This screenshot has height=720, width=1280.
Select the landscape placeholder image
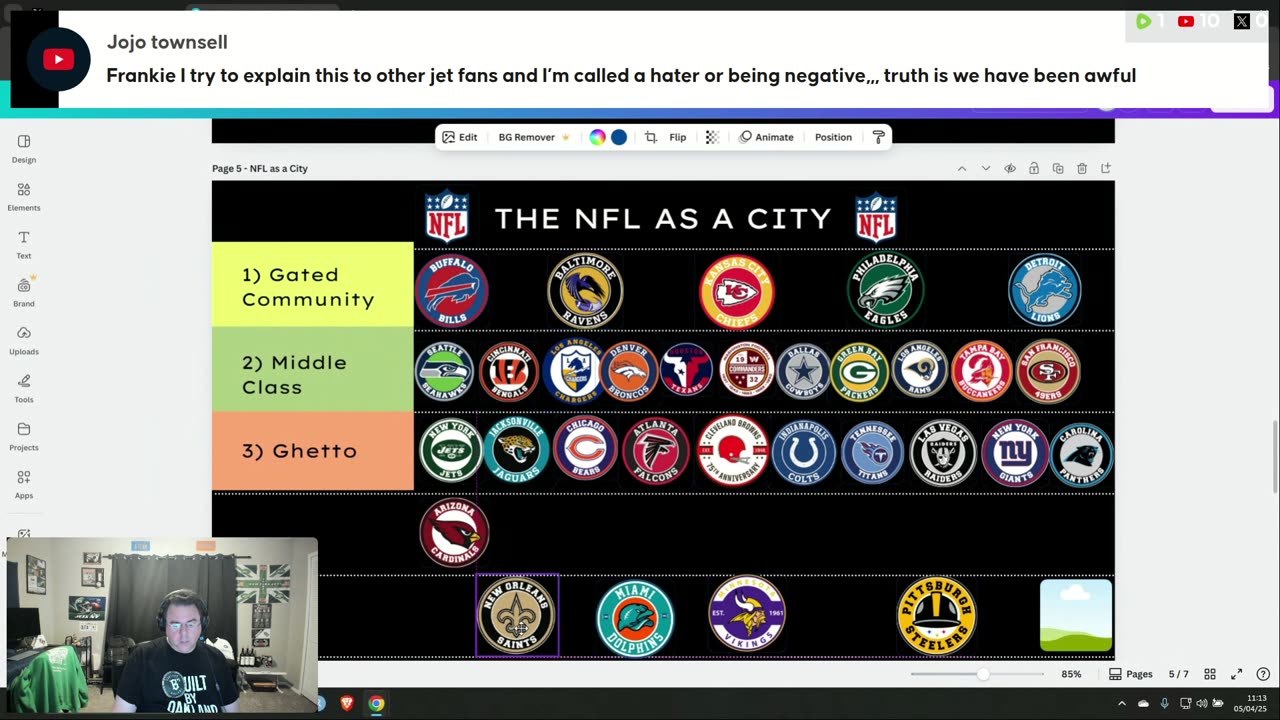tap(1076, 615)
